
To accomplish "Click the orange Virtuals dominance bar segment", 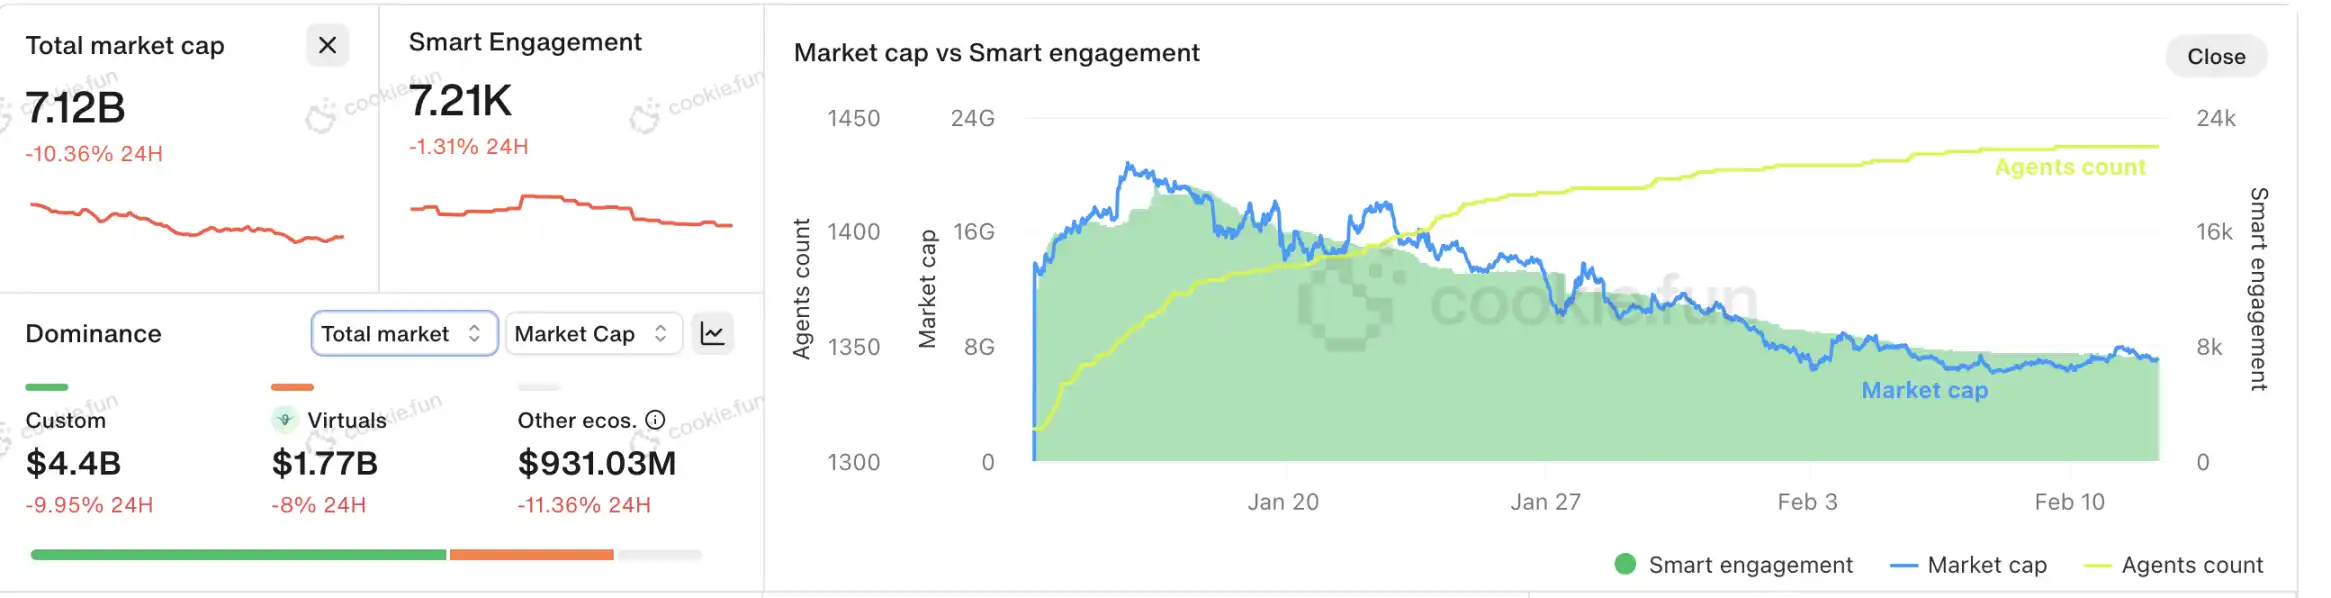I will click(531, 554).
